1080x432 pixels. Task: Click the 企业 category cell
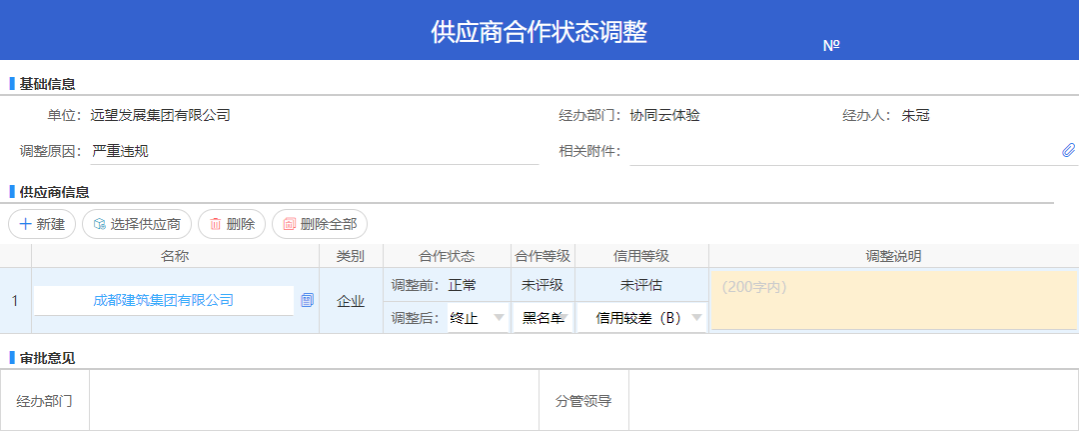(351, 301)
